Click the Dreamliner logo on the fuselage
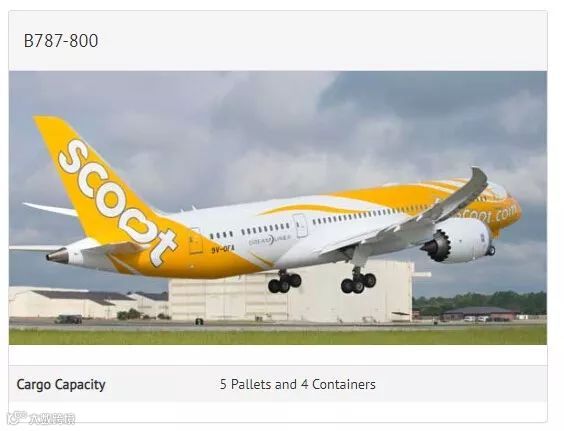The height and width of the screenshot is (431, 564). [270, 240]
